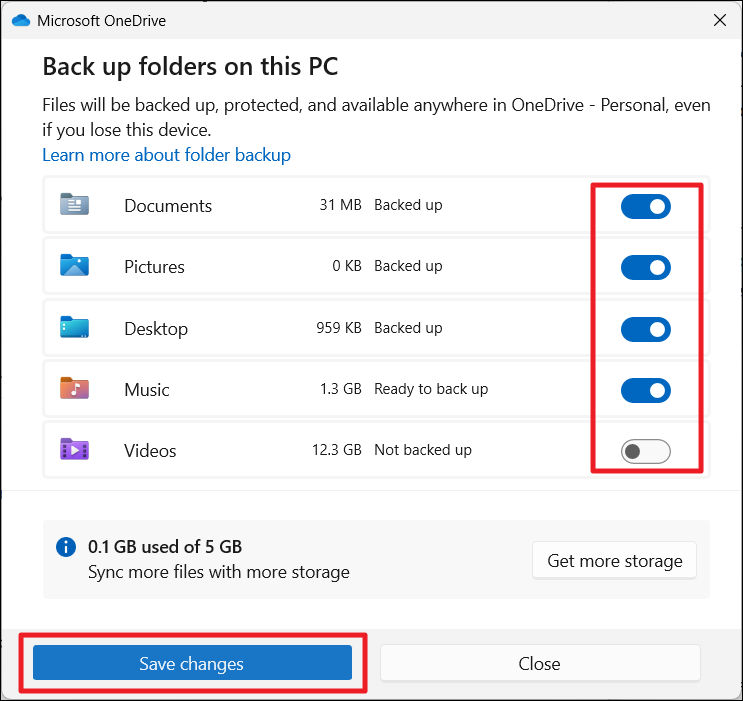Image resolution: width=743 pixels, height=701 pixels.
Task: Click the Music folder icon
Action: (x=74, y=389)
